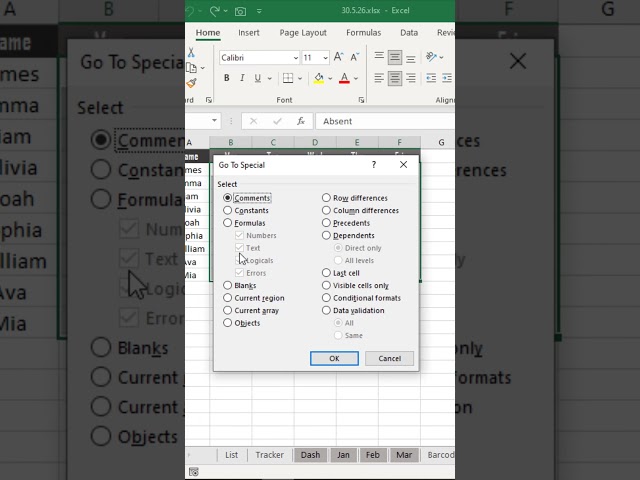Viewport: 640px width, 480px height.
Task: Open the Data ribbon tab
Action: coord(409,33)
